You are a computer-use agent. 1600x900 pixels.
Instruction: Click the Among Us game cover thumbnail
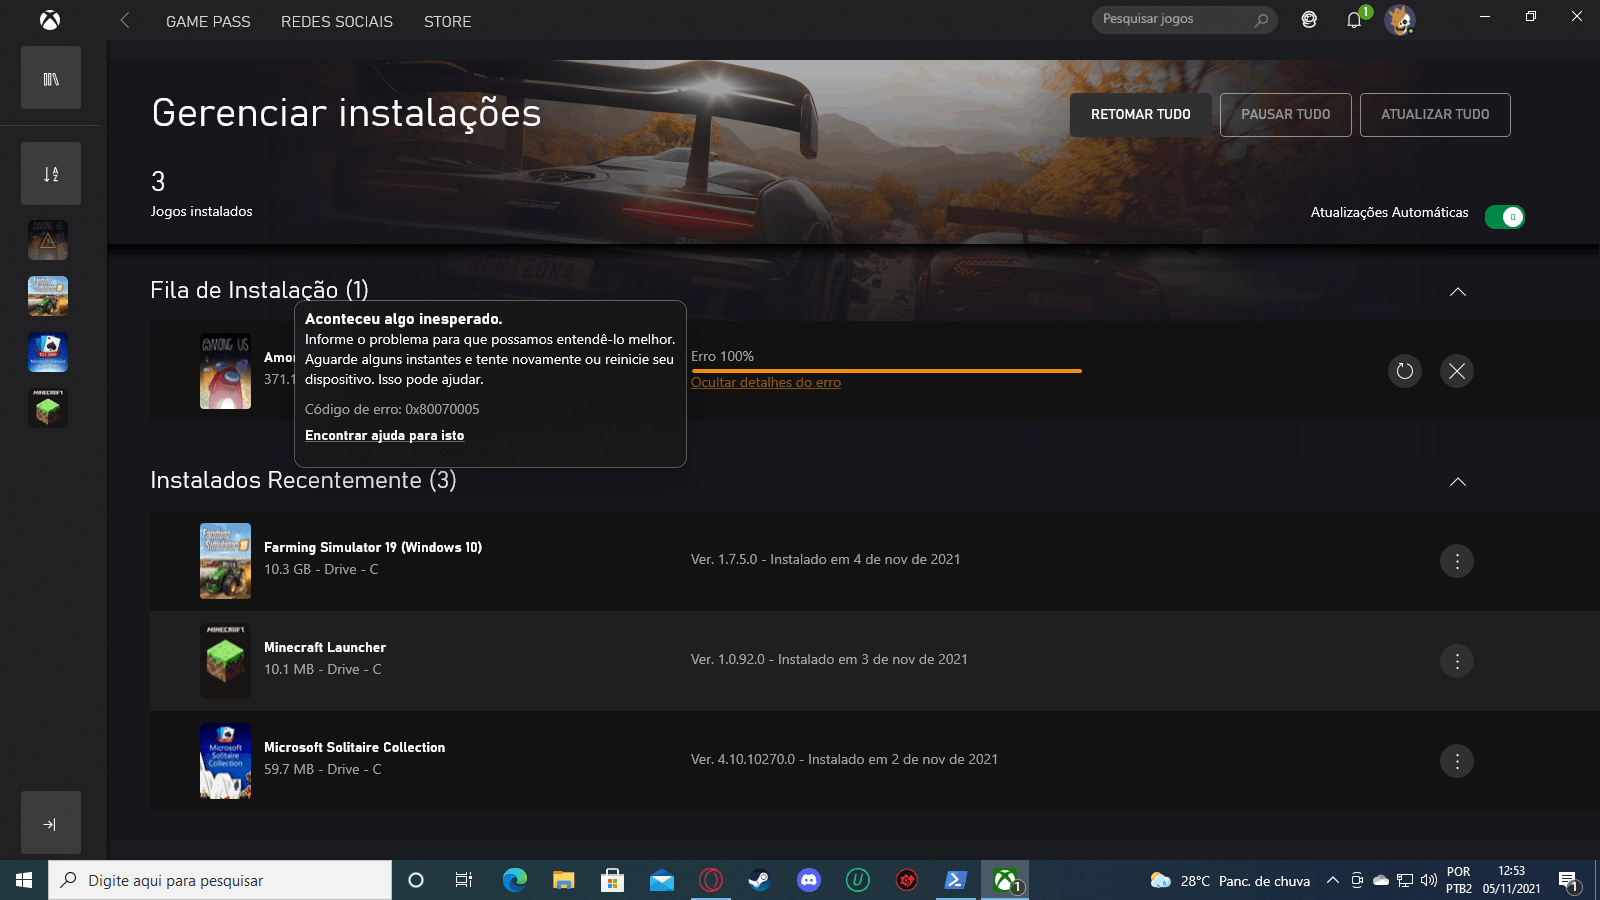[225, 371]
